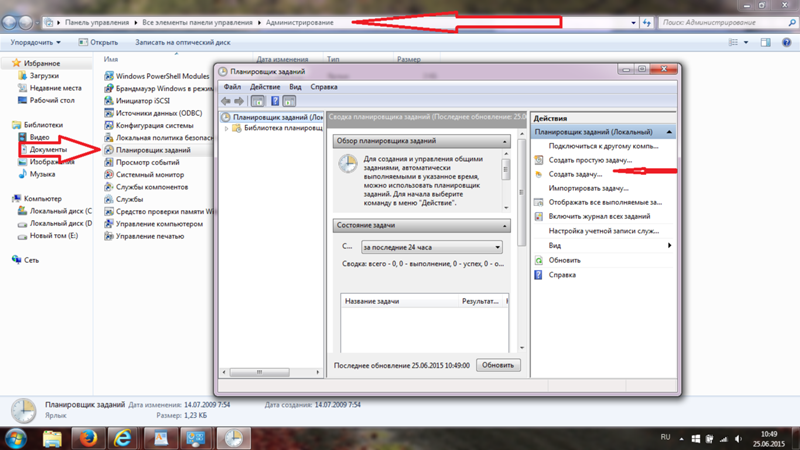Select Планировщик заданий in file list

point(147,150)
